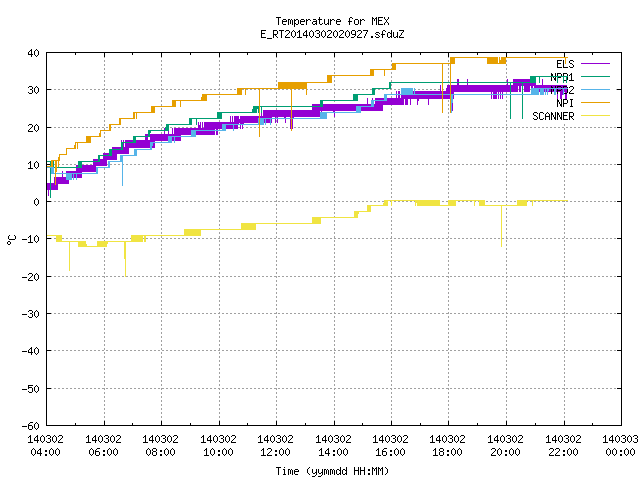Click the y-axis unit label "°C"
640x480 pixels.
(12, 240)
